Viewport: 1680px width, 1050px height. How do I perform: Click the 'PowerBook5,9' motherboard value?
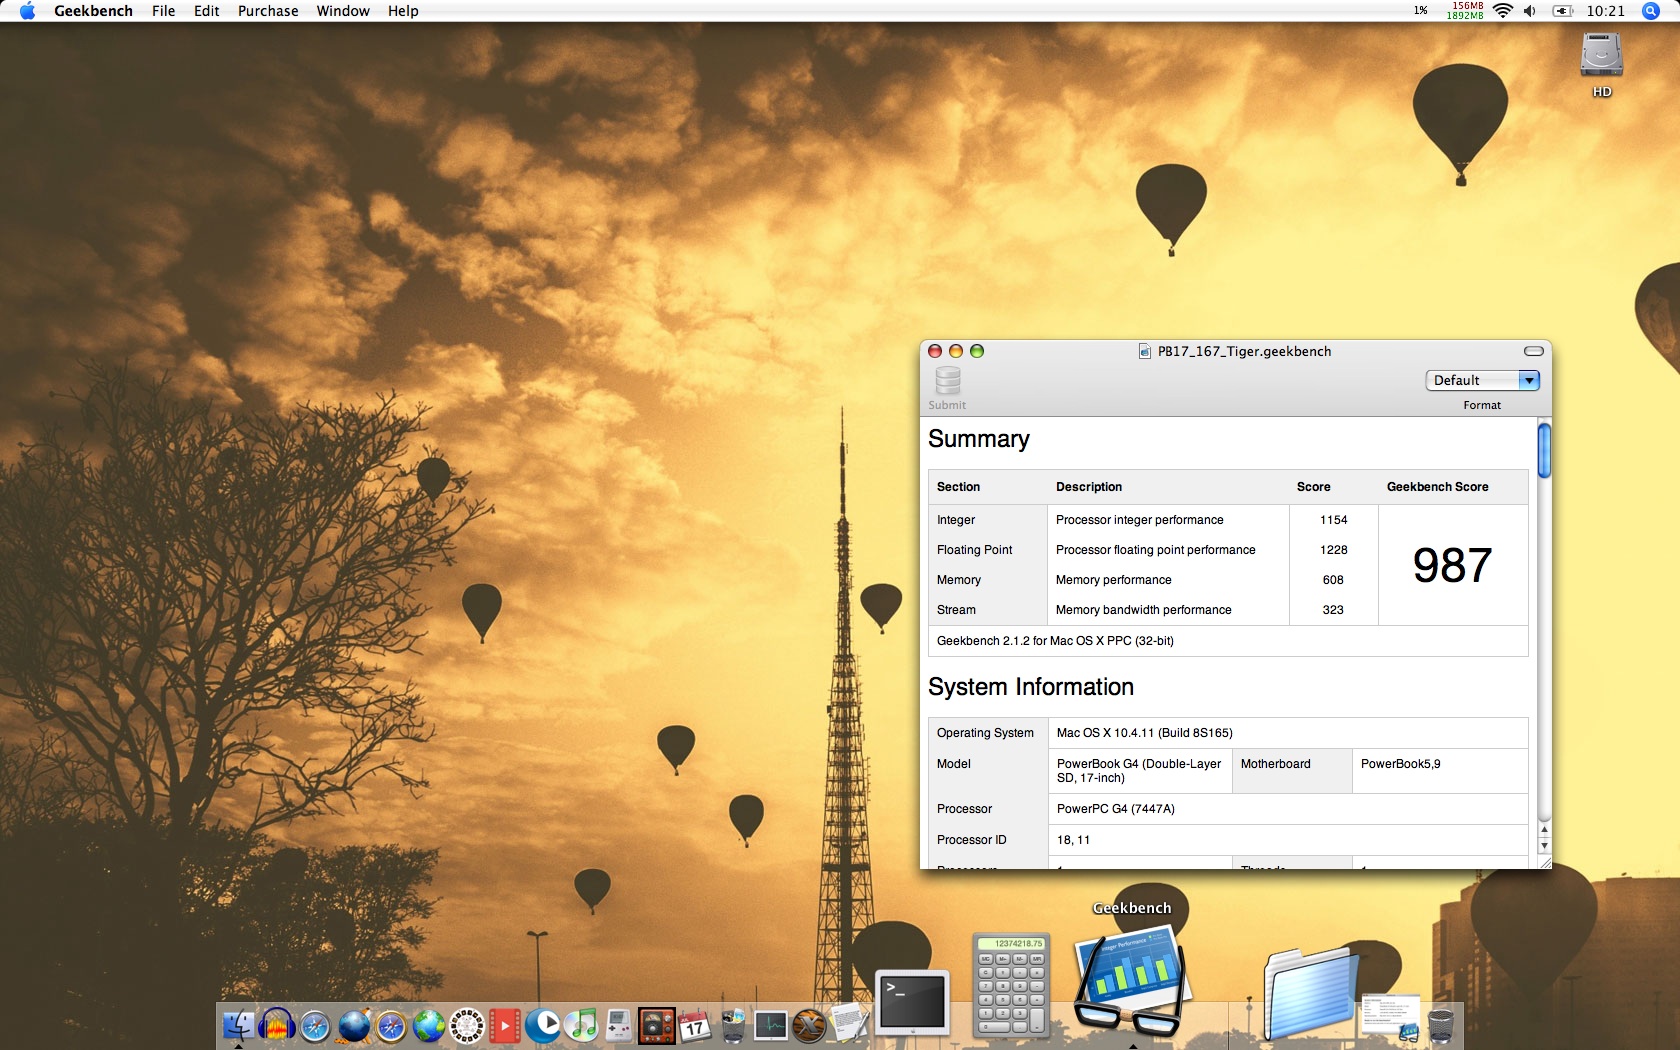(x=1400, y=764)
